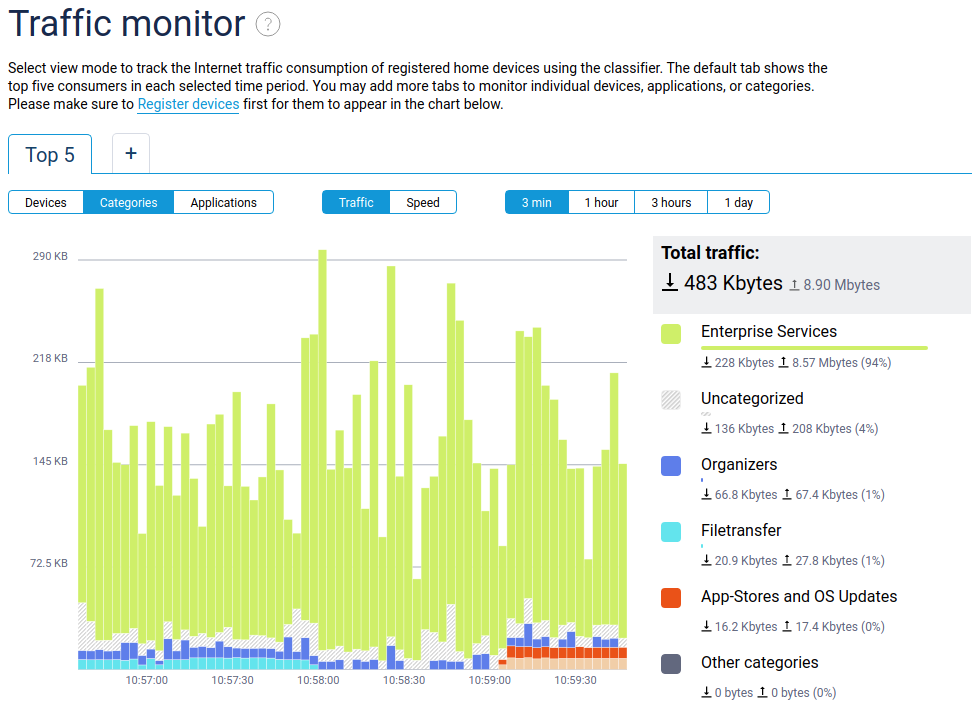The height and width of the screenshot is (714, 980).
Task: Select the 1 hour time period
Action: coord(601,203)
